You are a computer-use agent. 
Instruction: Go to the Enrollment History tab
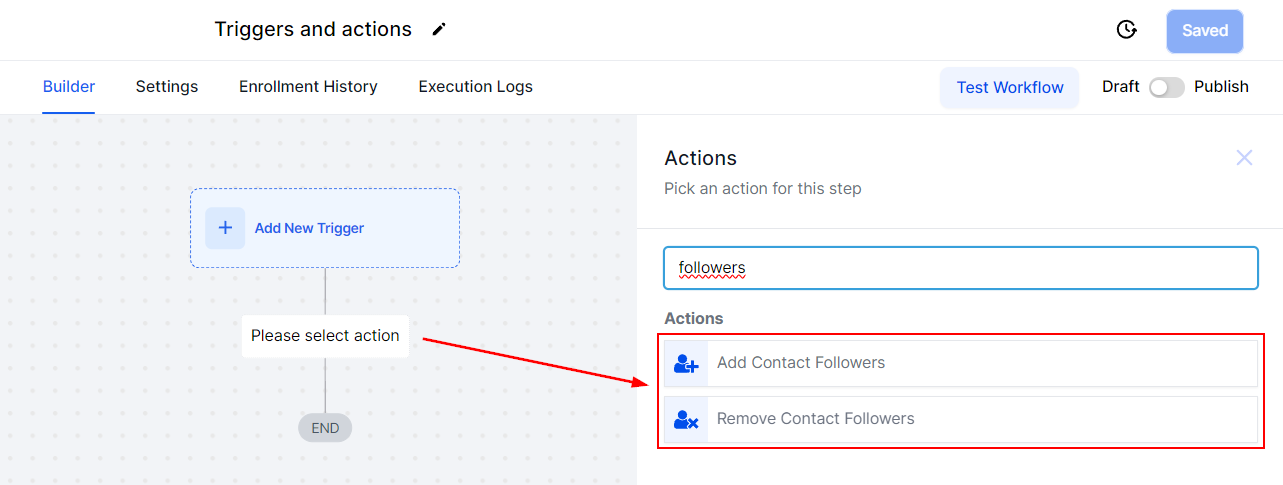(308, 87)
